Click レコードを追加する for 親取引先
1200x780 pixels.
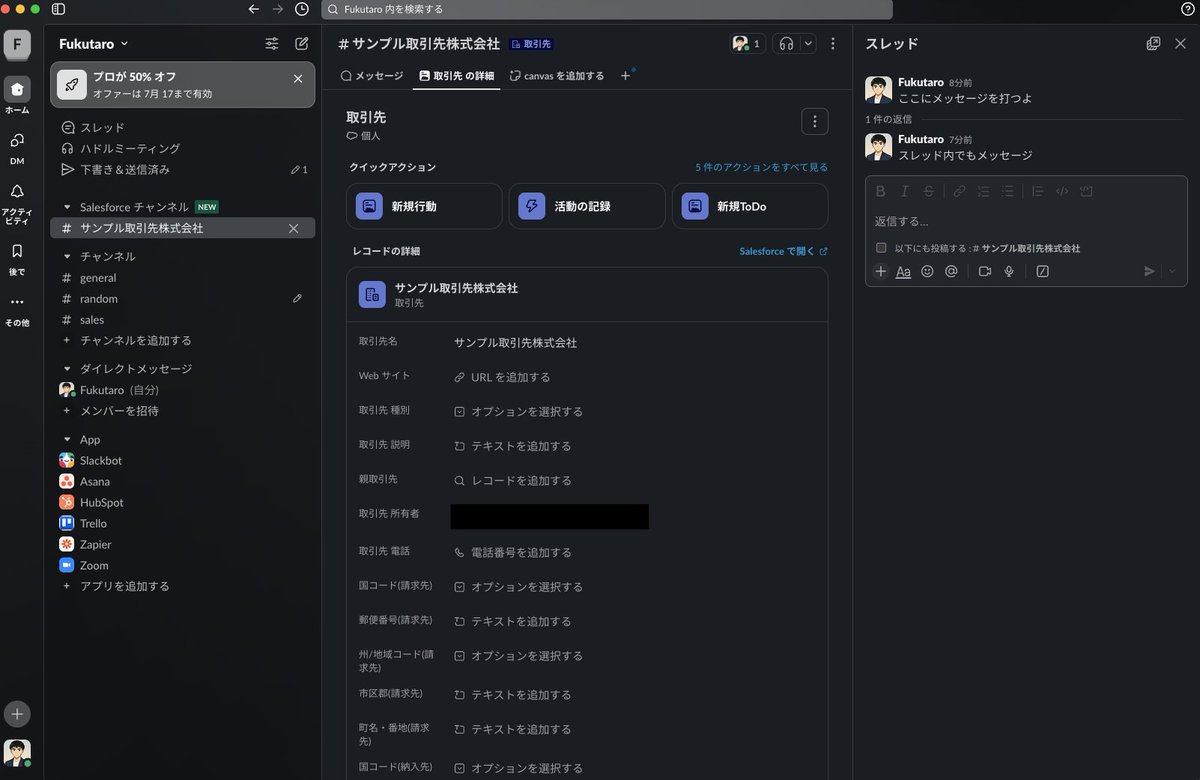[x=513, y=480]
